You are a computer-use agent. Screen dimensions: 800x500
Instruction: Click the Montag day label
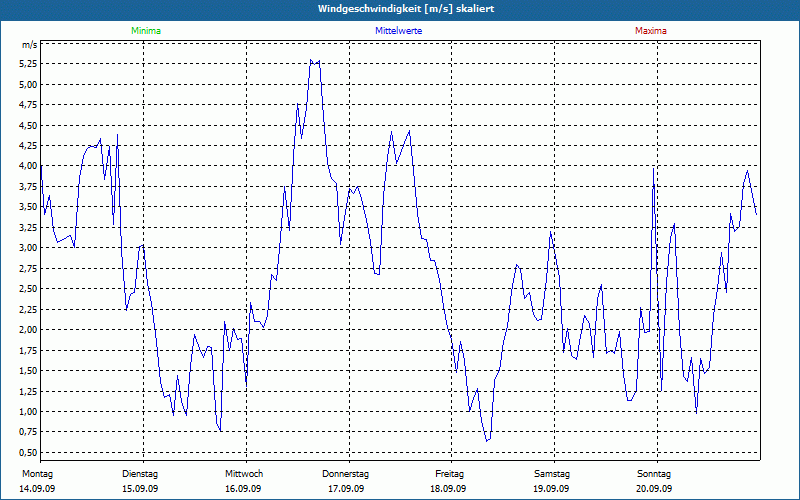tap(37, 474)
